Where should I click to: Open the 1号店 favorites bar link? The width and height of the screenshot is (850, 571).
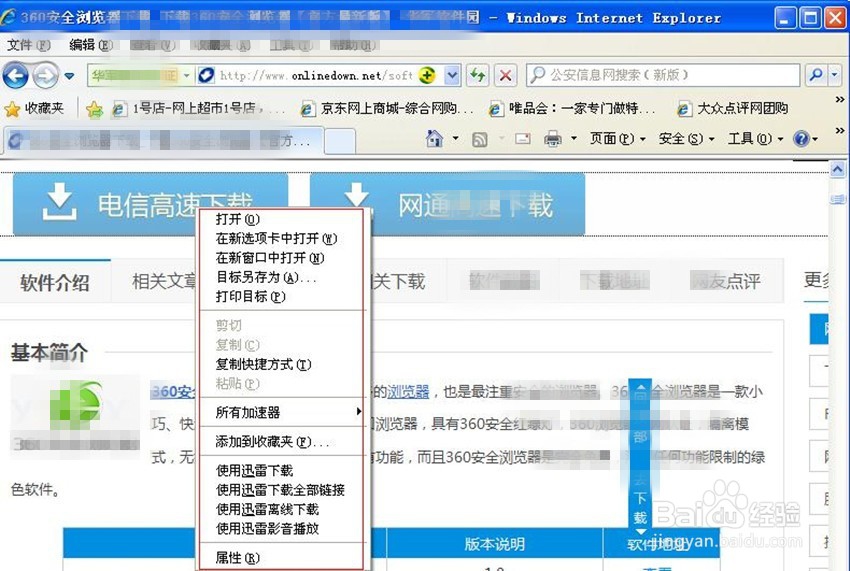pos(197,109)
